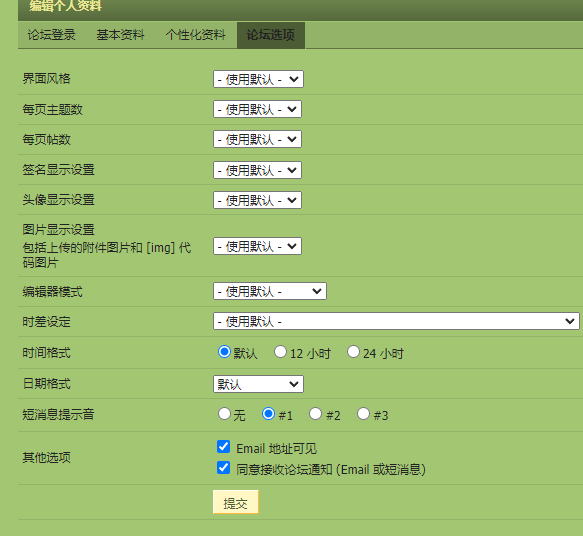Toggle 同意接收论坛通知 checkbox

click(223, 468)
